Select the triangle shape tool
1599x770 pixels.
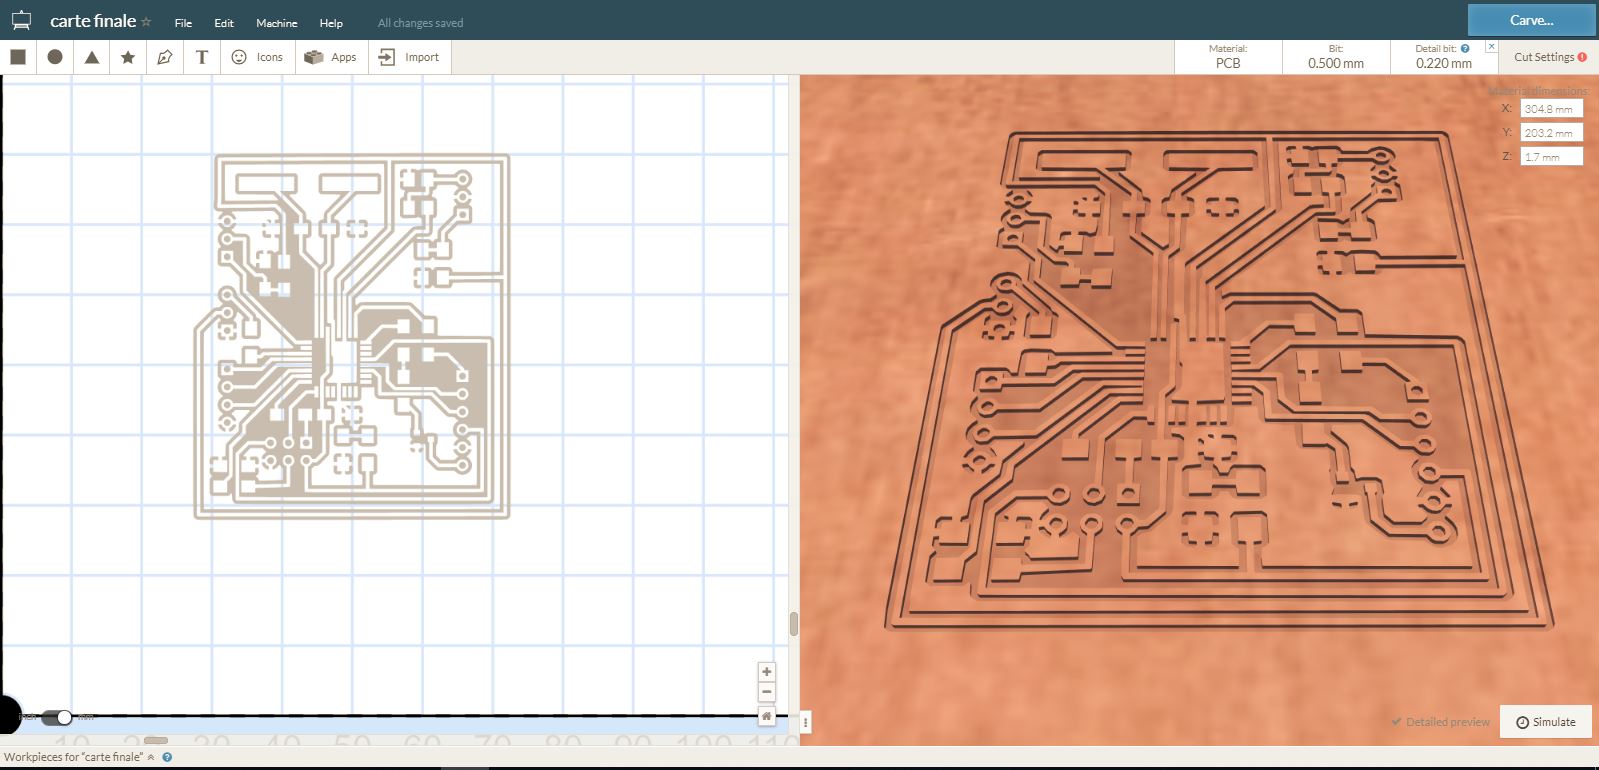(92, 57)
